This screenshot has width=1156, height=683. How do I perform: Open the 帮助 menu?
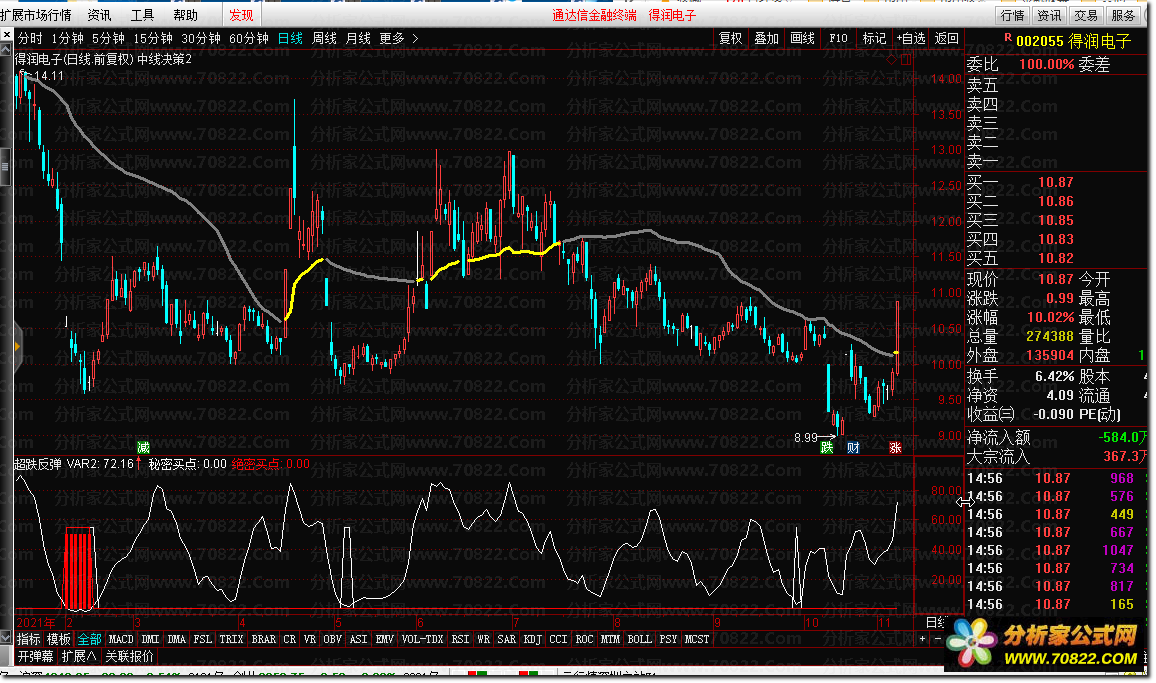[x=185, y=15]
